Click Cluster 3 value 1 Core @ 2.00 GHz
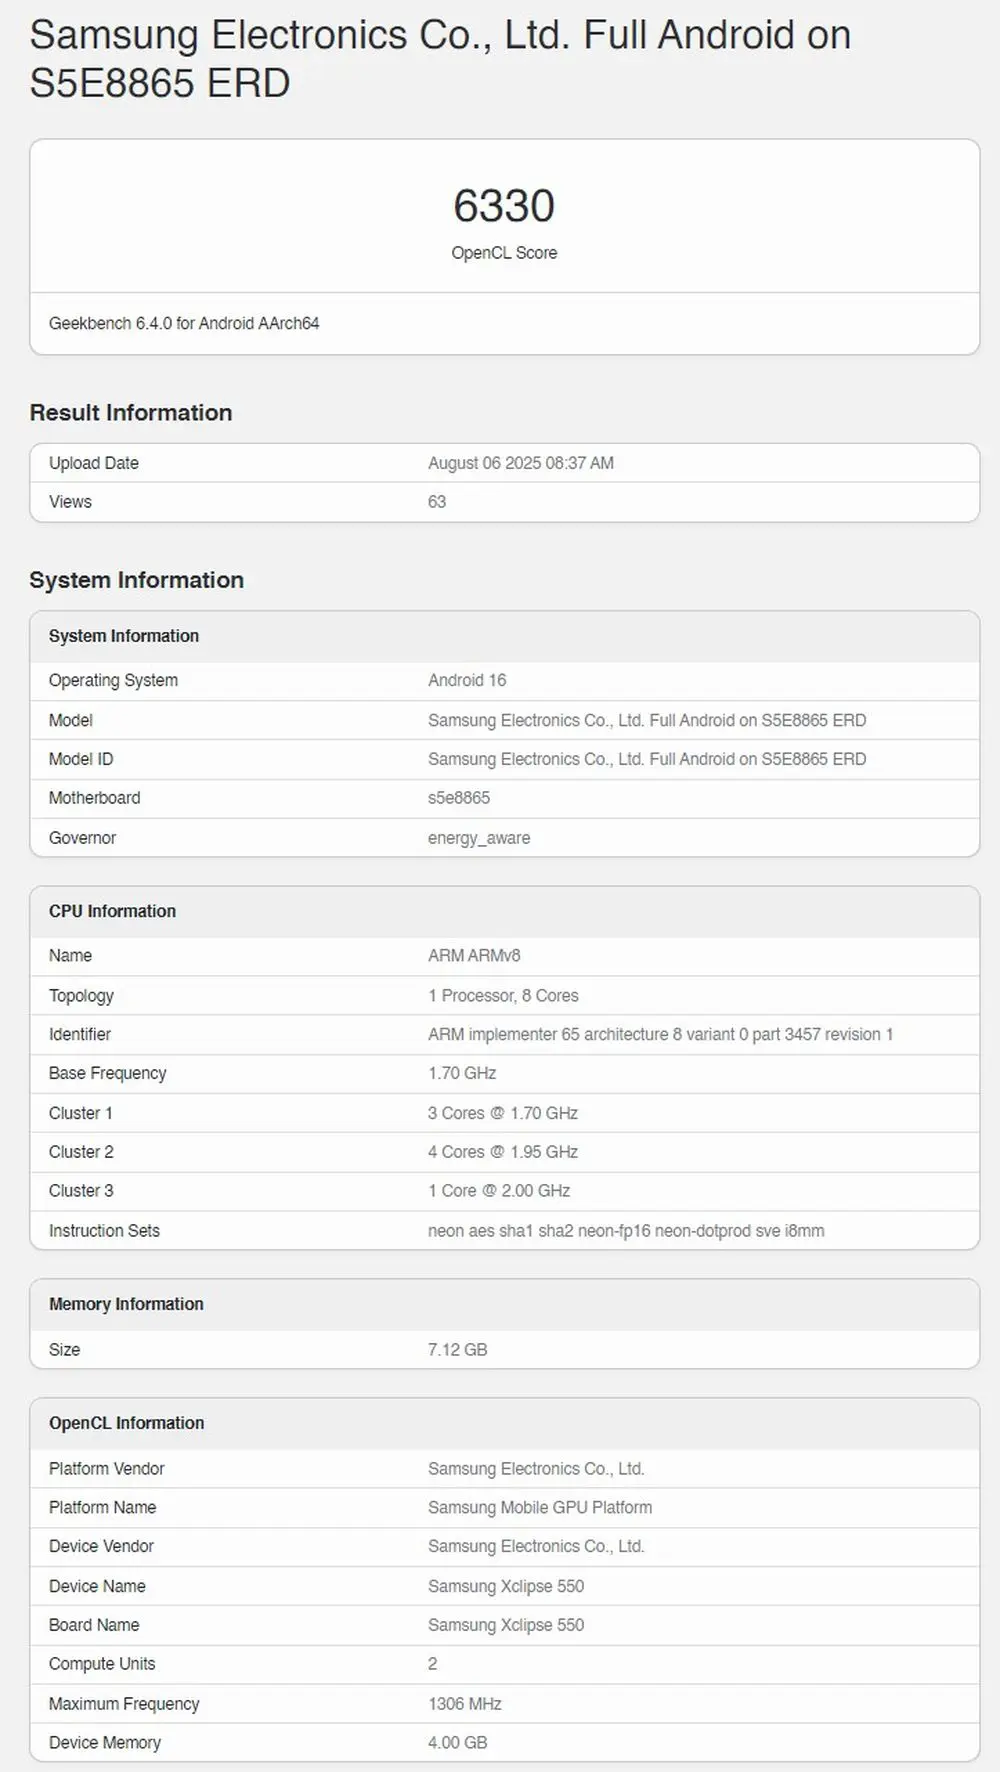This screenshot has height=1772, width=1000. pyautogui.click(x=499, y=1190)
